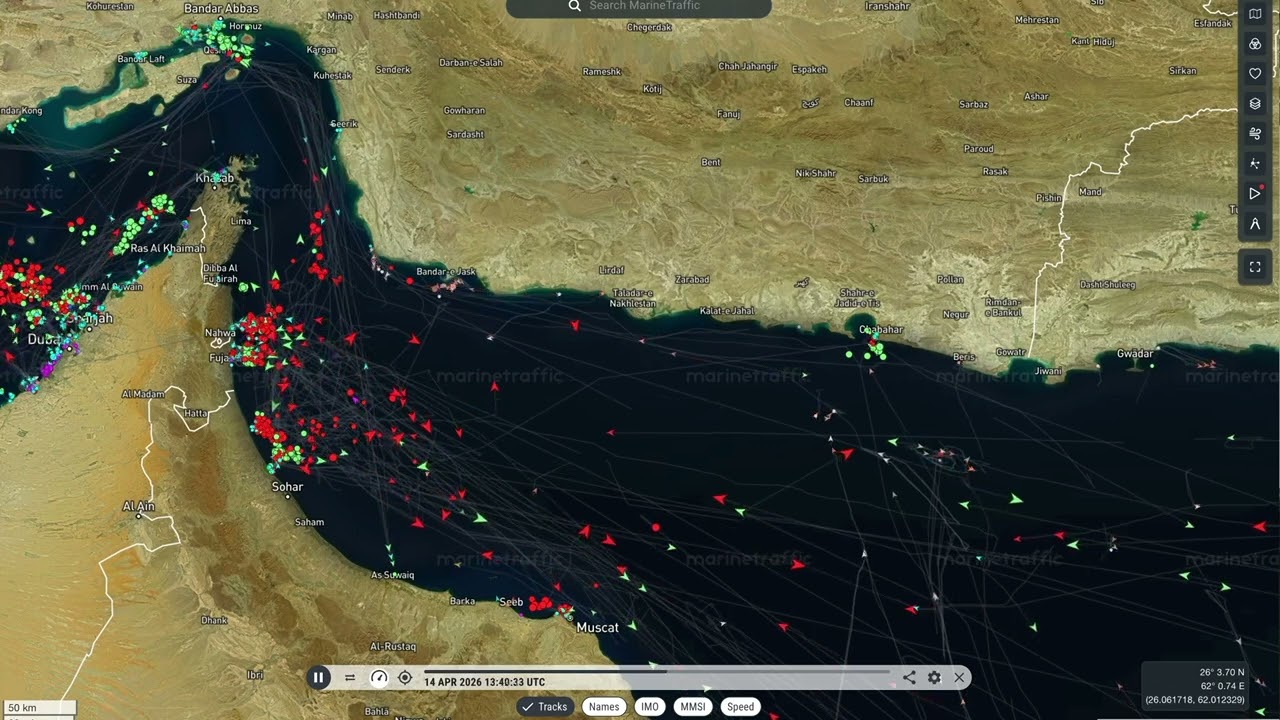Click the Iranshahr label
The width and height of the screenshot is (1280, 720).
(x=887, y=6)
